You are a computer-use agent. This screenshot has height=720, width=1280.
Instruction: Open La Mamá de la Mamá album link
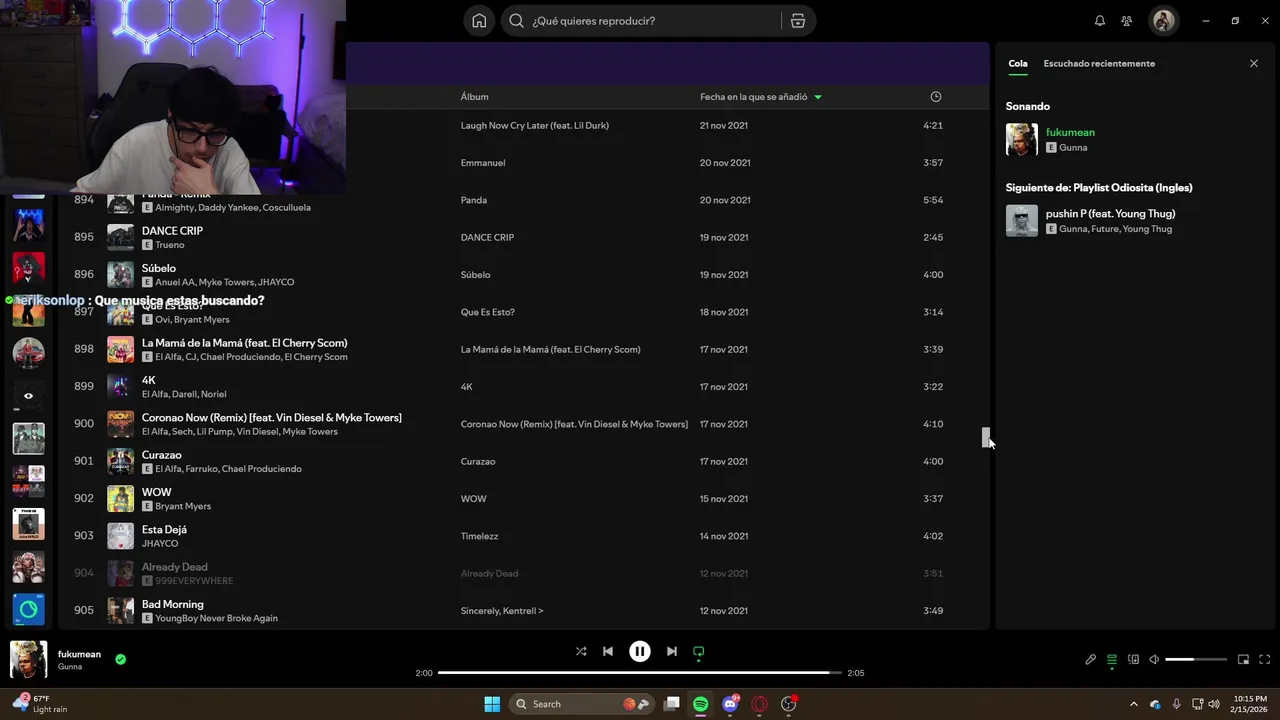pos(550,349)
